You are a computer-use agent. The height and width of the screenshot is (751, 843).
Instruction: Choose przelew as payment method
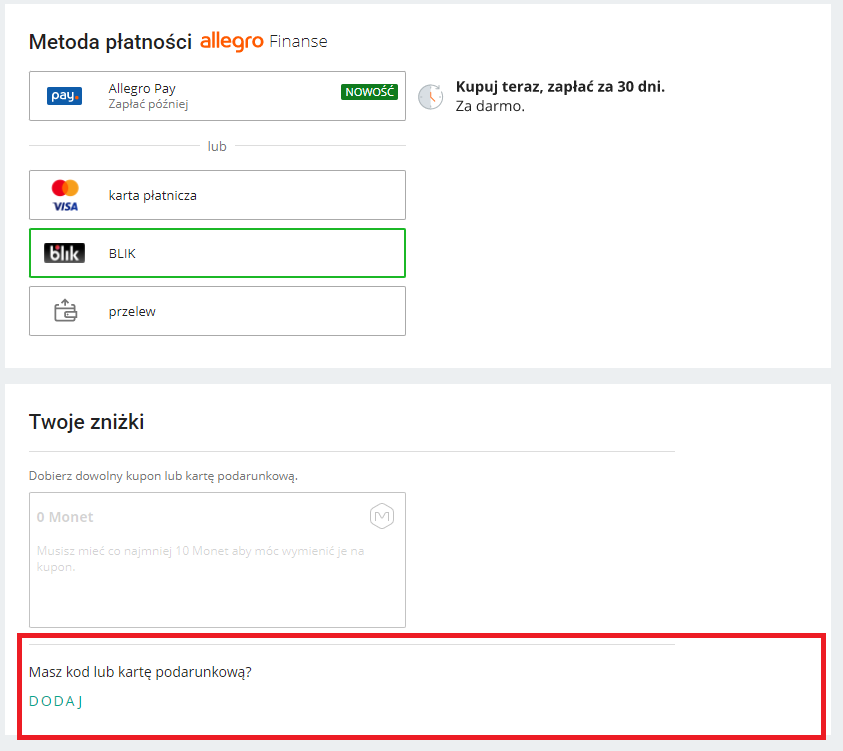[217, 311]
